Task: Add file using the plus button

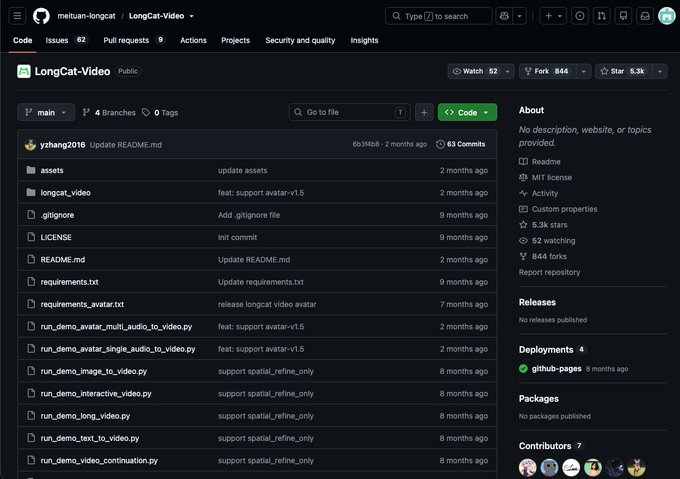Action: pyautogui.click(x=424, y=113)
